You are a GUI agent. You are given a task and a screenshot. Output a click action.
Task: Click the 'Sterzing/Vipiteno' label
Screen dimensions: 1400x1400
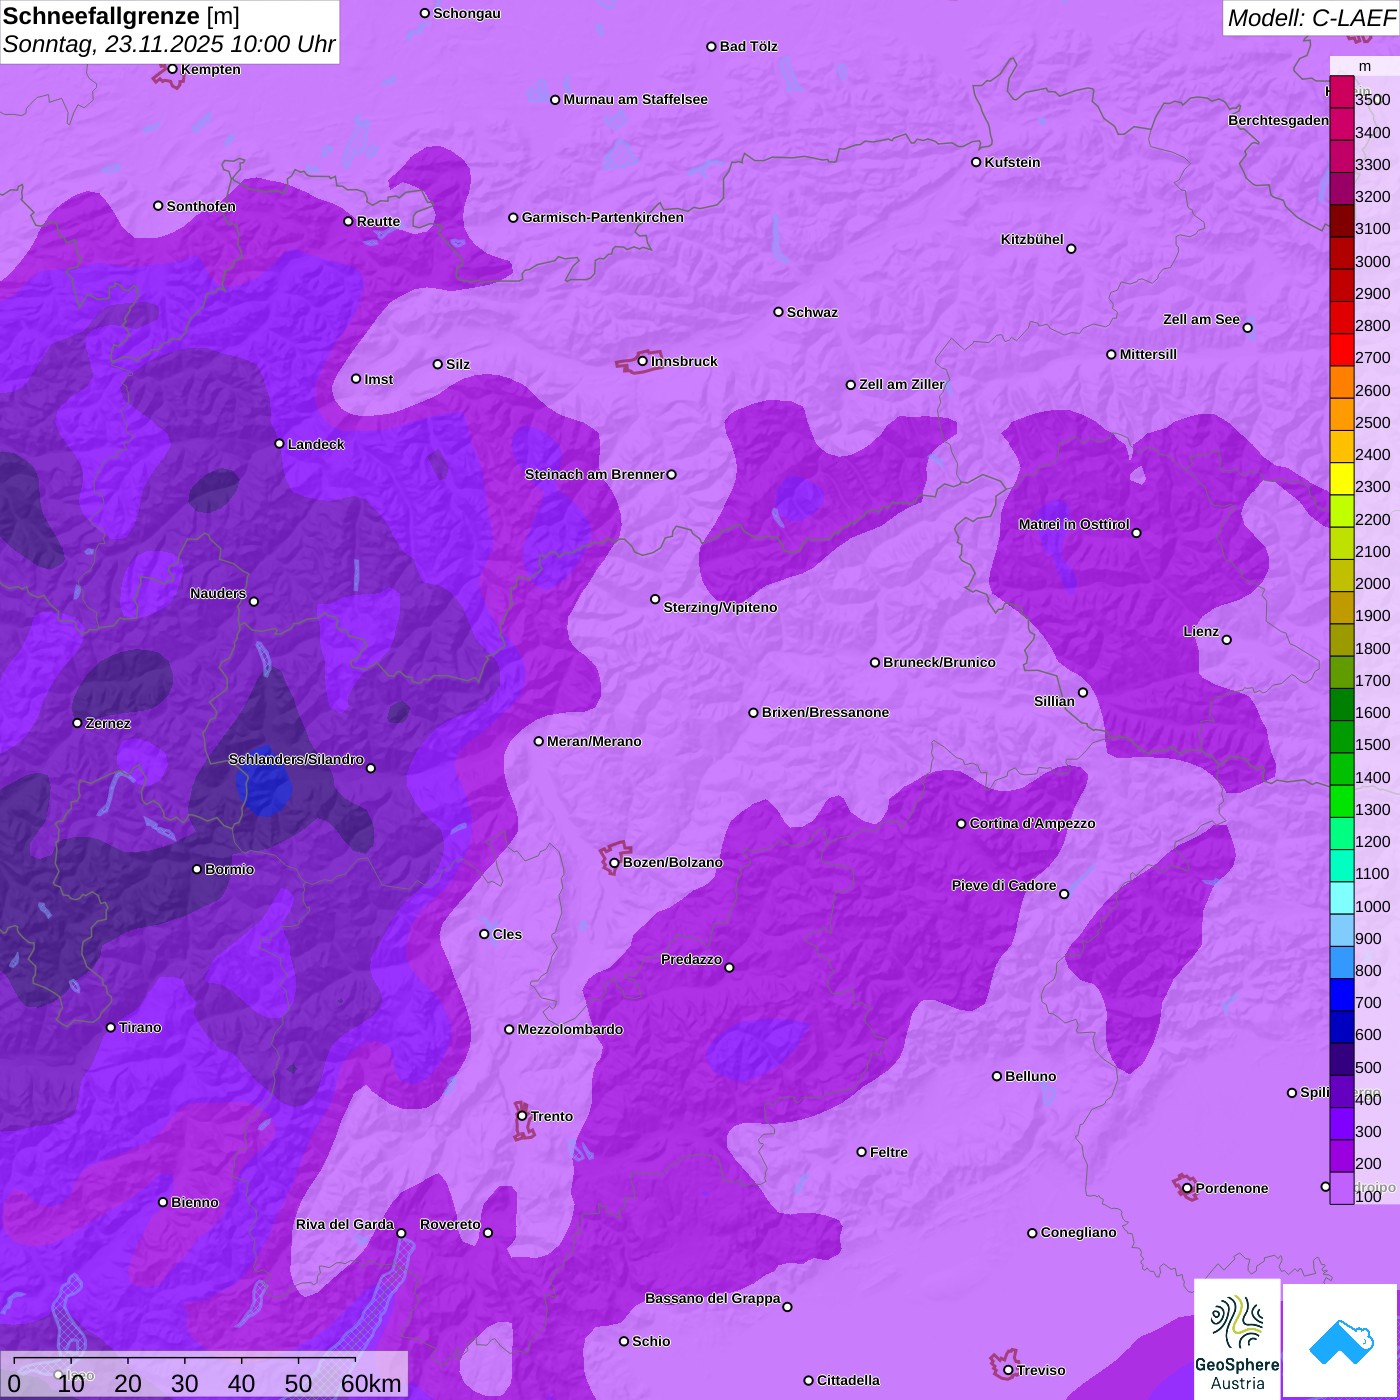720,607
